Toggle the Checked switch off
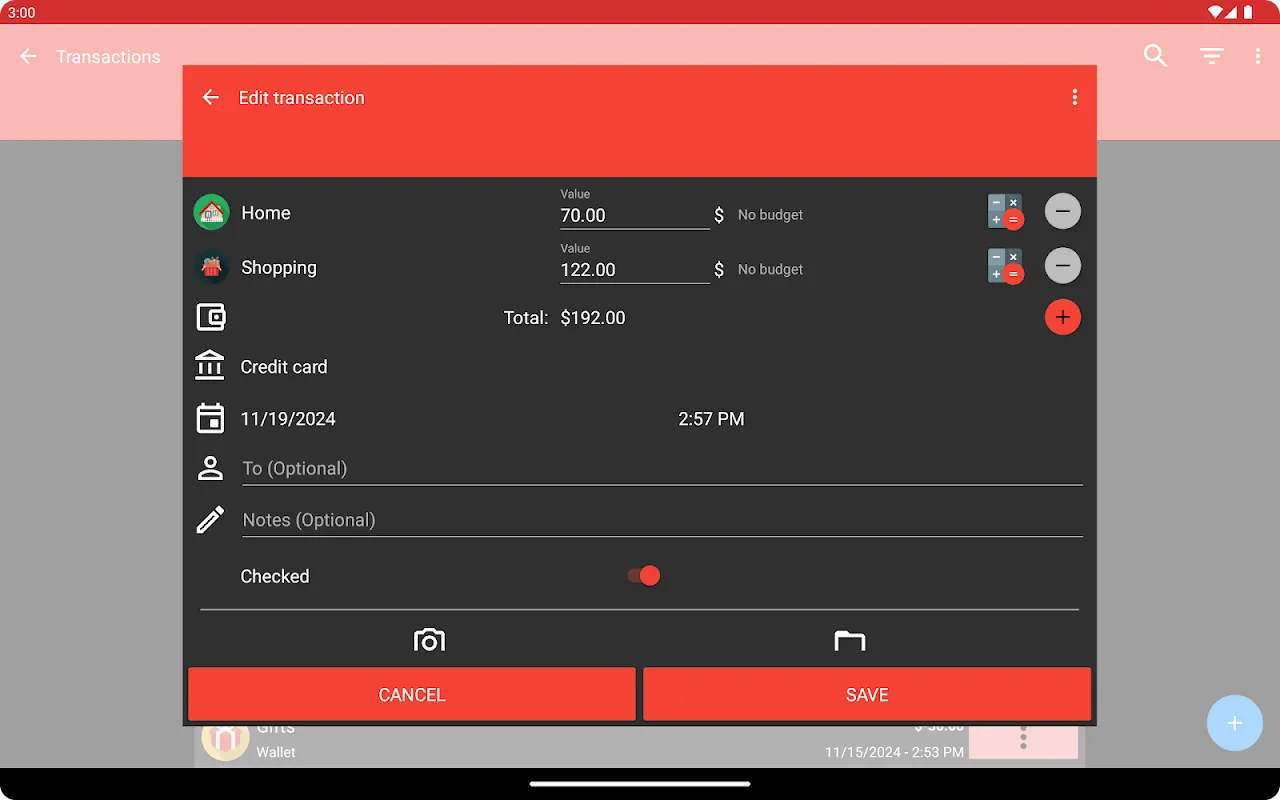This screenshot has height=800, width=1280. point(643,576)
